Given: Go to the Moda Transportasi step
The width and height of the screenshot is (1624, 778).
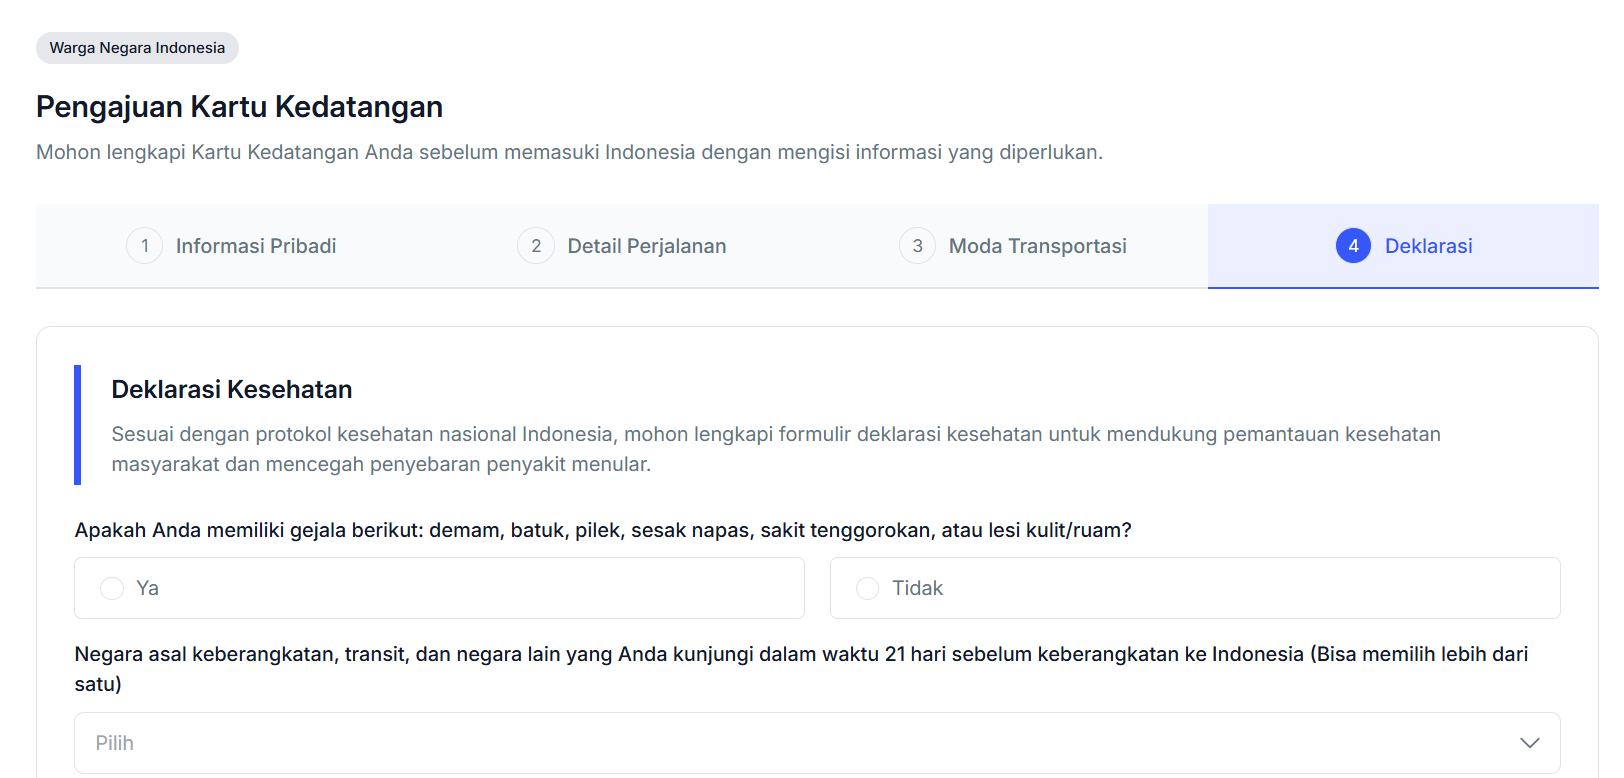Looking at the screenshot, I should pos(1037,246).
